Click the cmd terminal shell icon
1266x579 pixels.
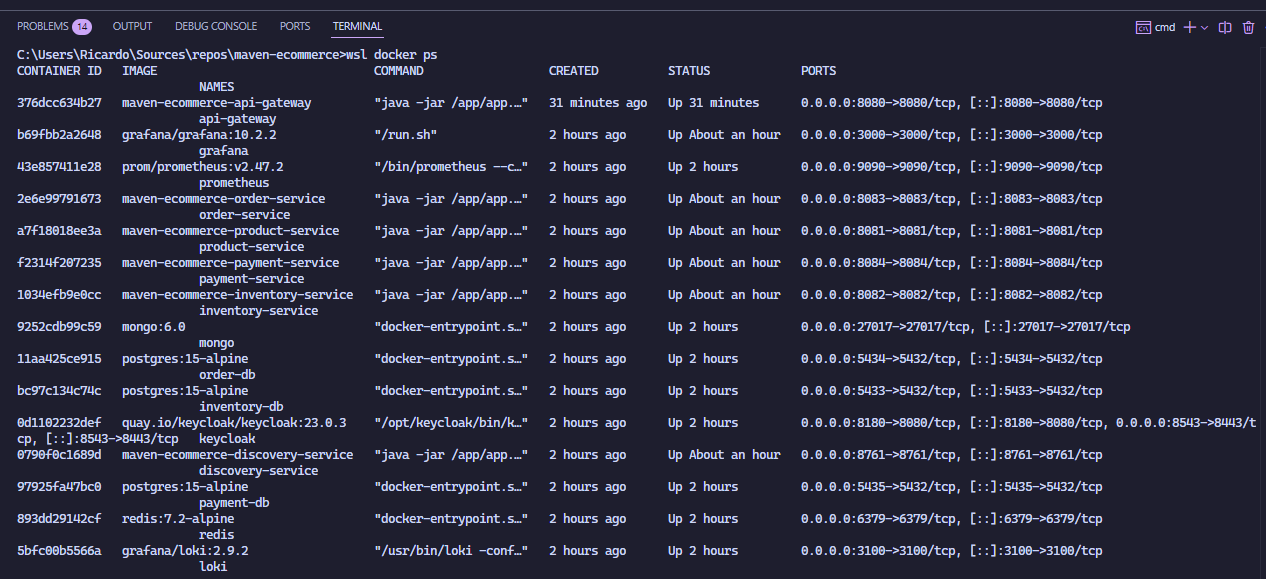coord(1143,27)
